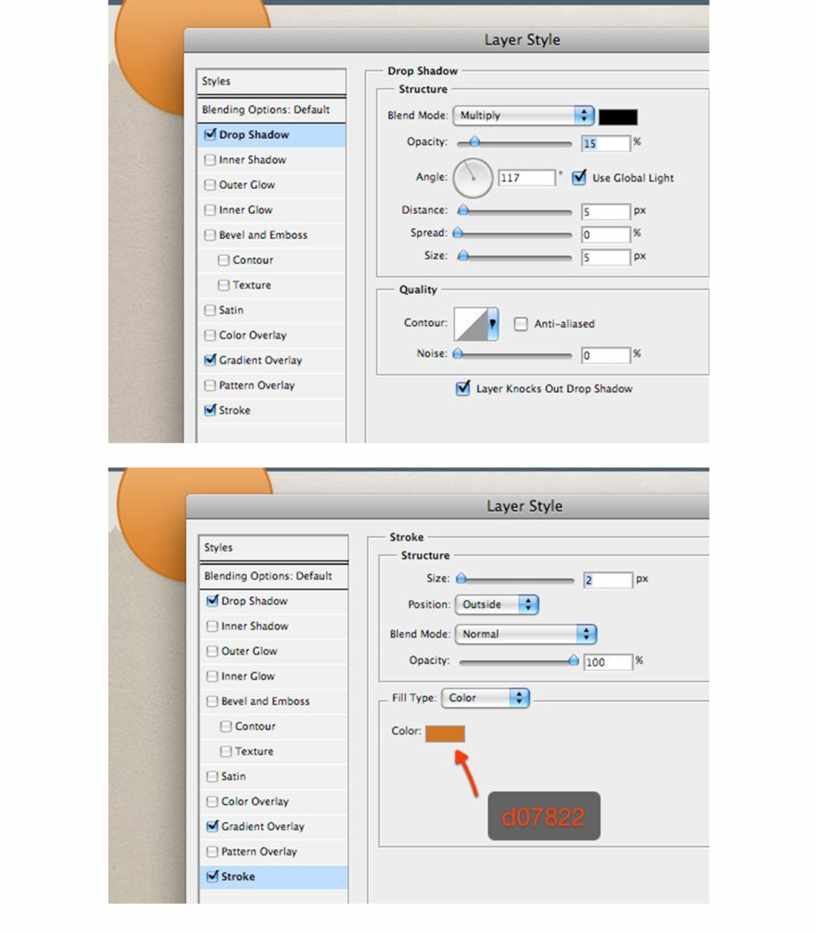The height and width of the screenshot is (933, 816).
Task: Enable Outer Glow in the bottom dialog
Action: [x=212, y=651]
